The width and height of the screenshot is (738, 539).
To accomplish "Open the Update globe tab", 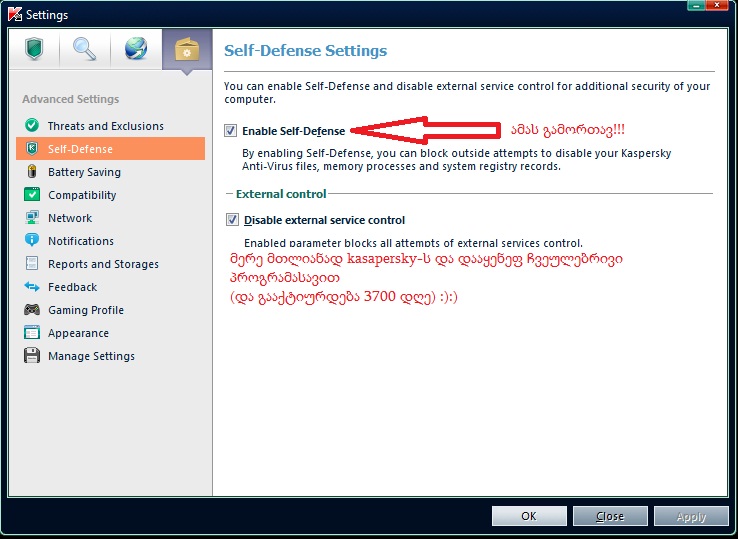I will (x=136, y=49).
